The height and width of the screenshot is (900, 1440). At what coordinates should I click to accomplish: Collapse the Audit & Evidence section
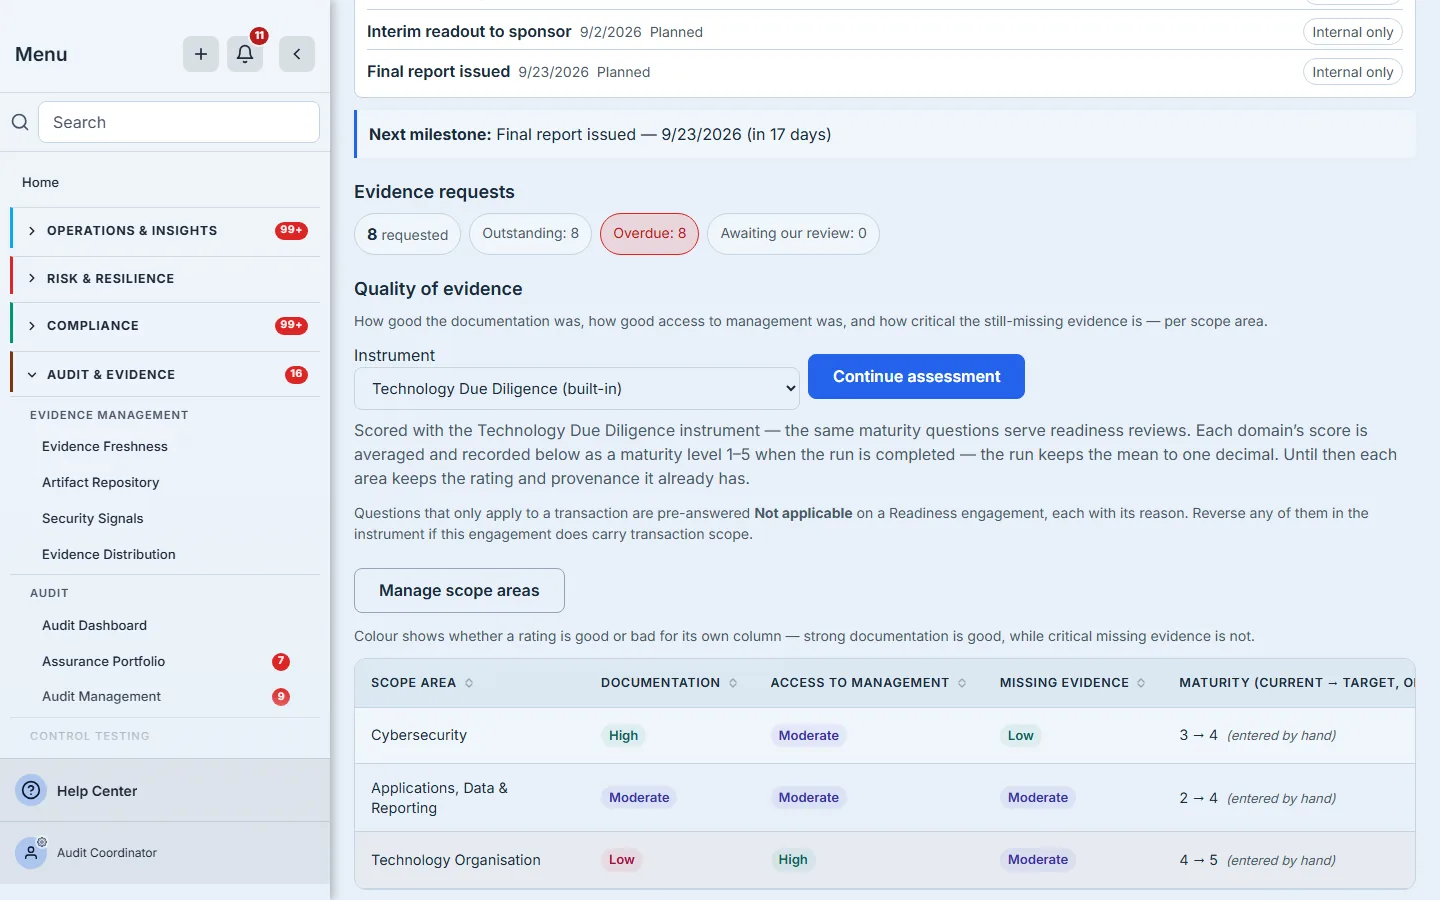165,375
